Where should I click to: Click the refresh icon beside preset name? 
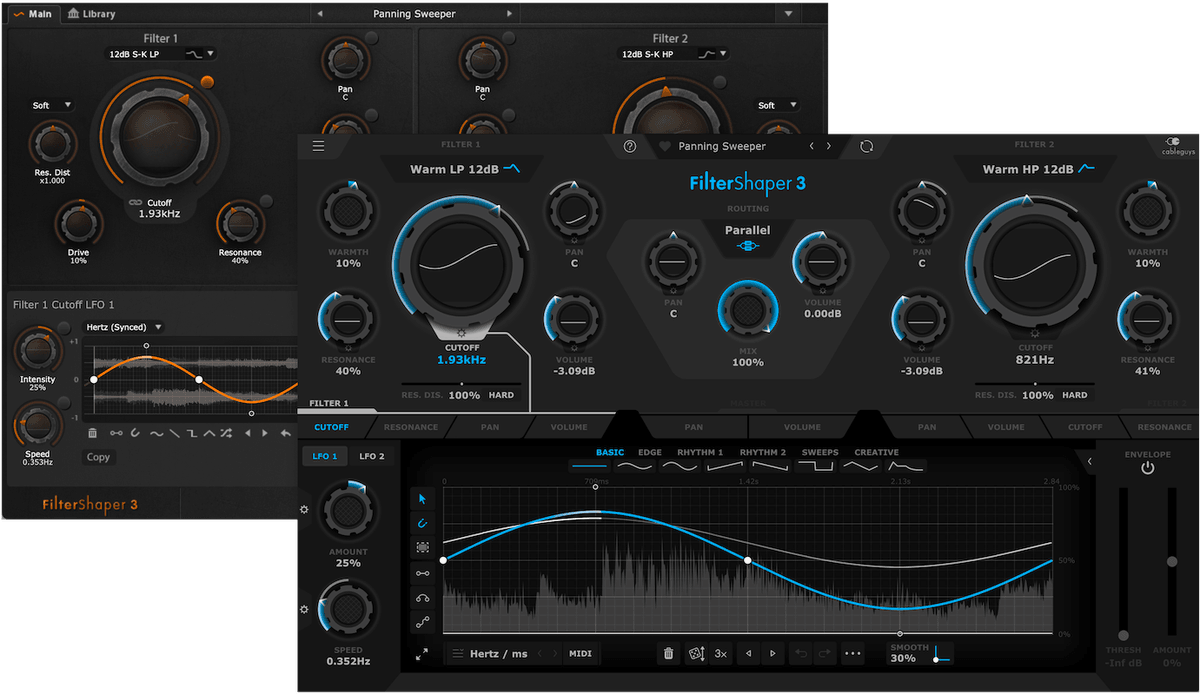tap(866, 146)
